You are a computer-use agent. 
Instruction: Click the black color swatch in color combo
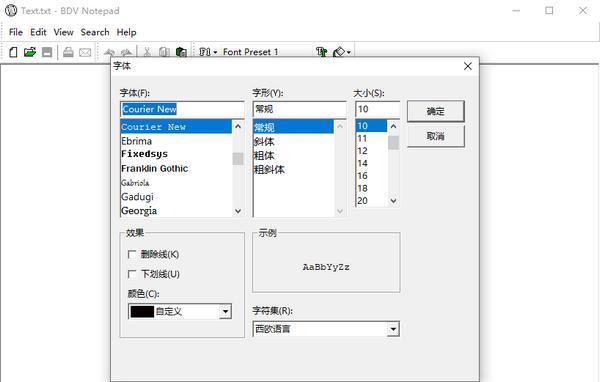pos(142,312)
